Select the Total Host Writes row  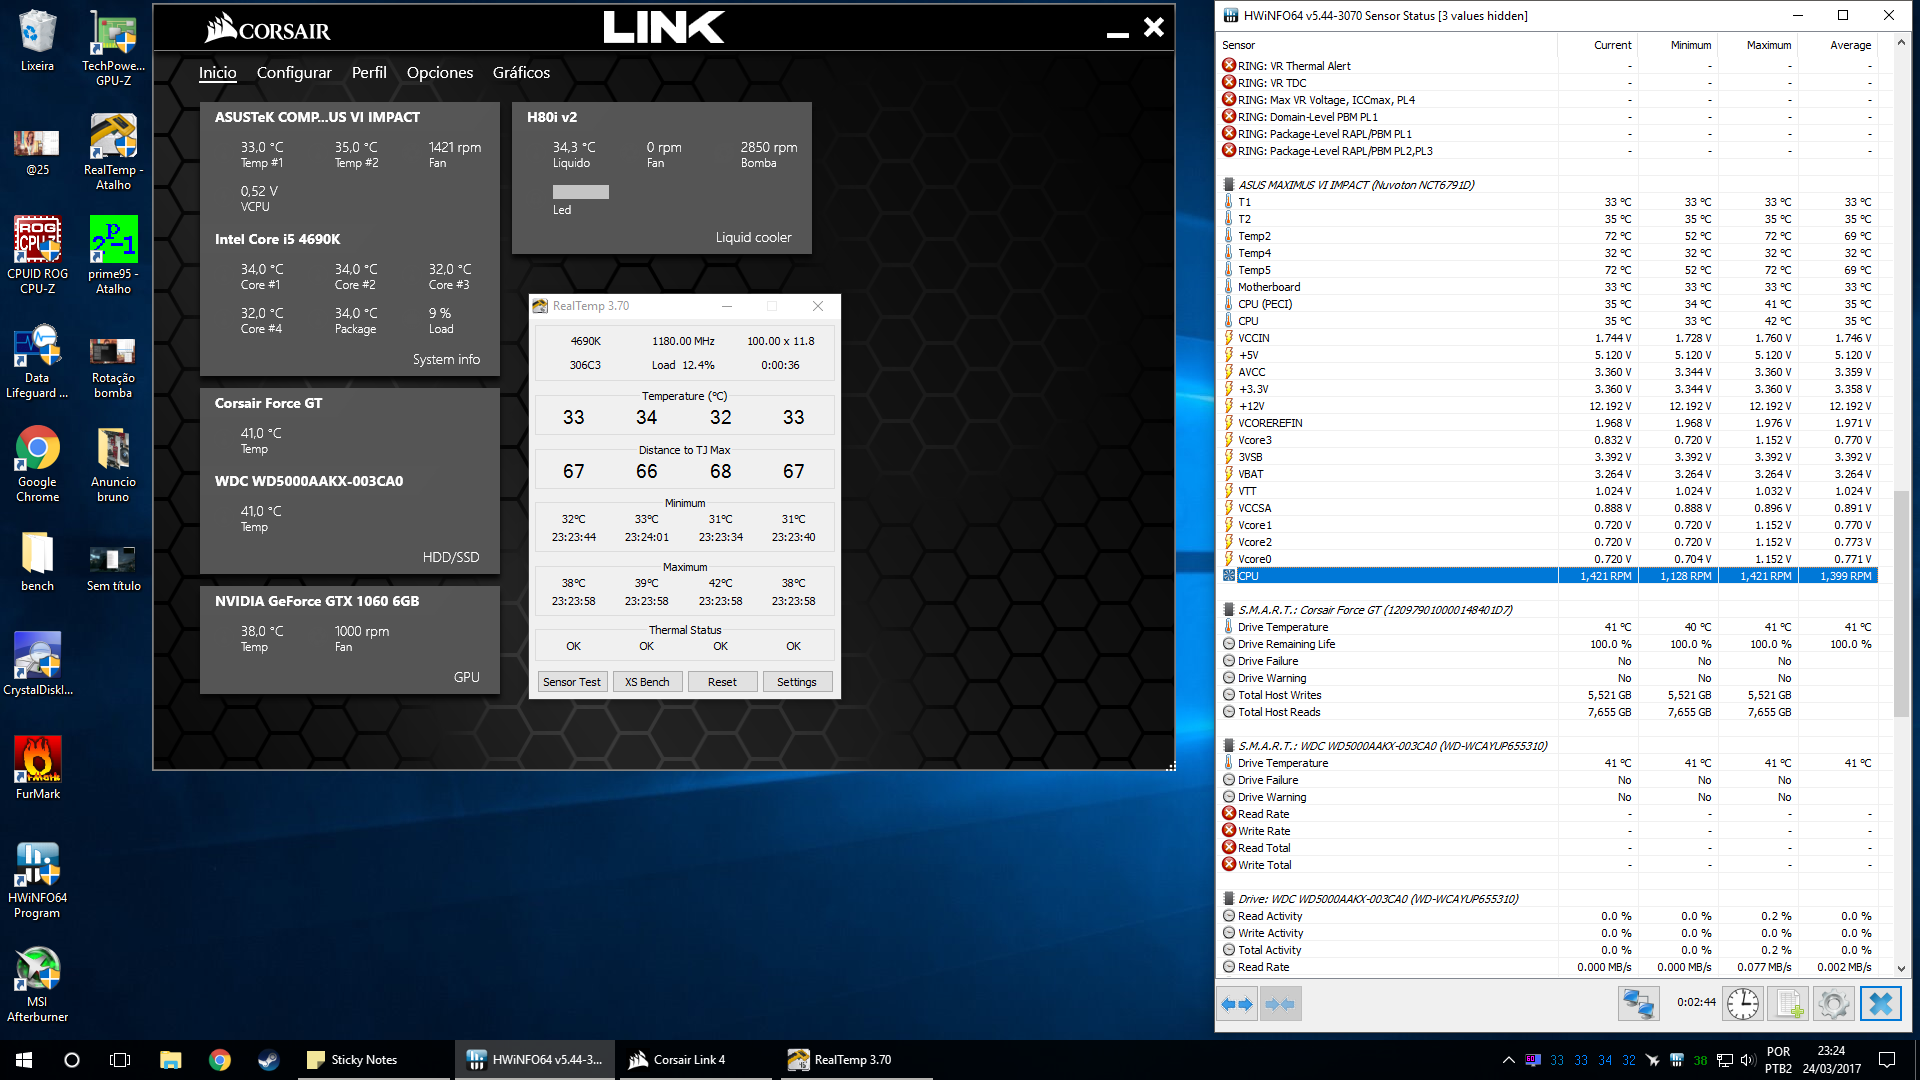(1548, 695)
